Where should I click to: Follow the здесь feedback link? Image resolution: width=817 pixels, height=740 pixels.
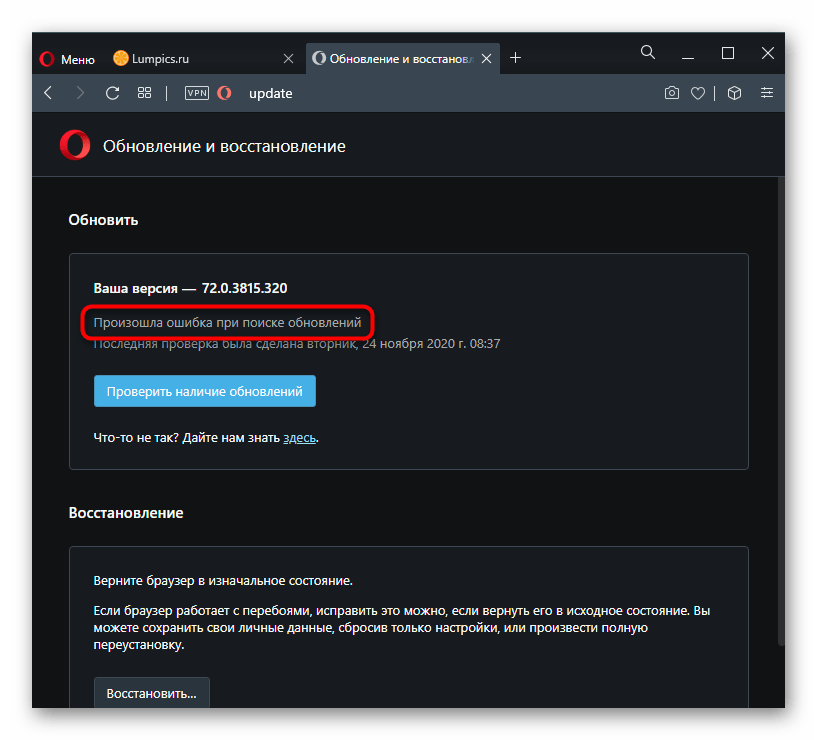pos(300,437)
